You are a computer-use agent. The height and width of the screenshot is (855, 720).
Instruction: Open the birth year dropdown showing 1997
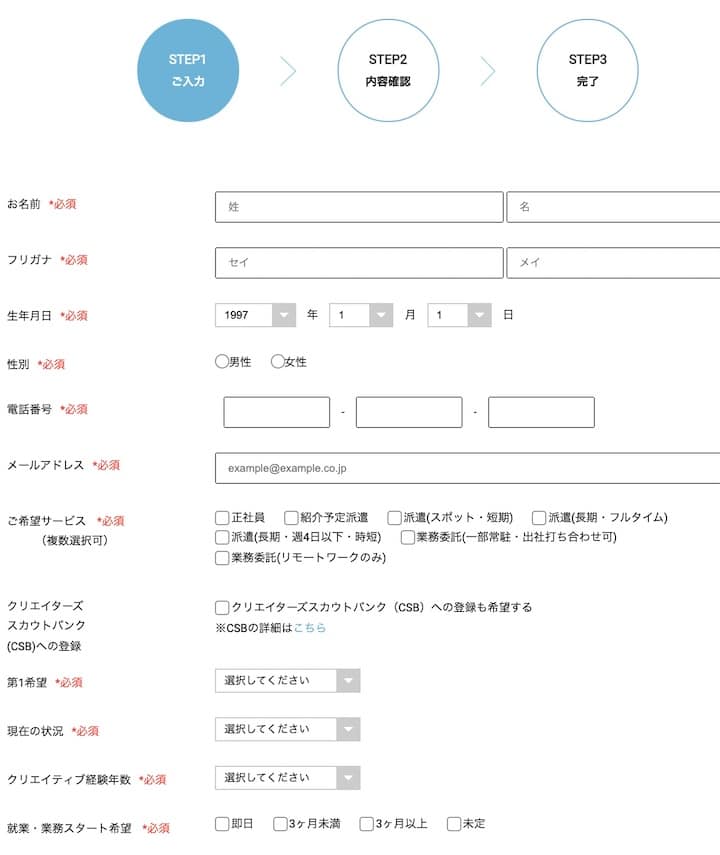255,315
